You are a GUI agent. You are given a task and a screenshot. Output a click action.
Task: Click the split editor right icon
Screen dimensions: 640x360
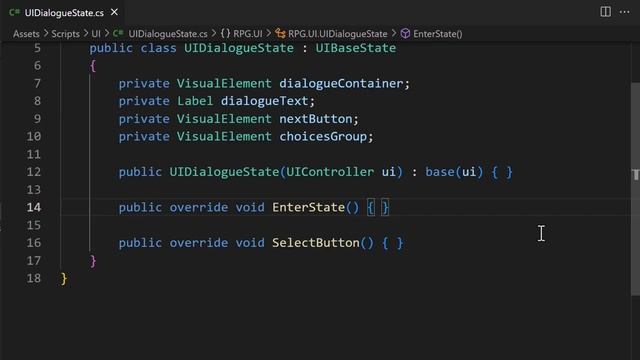(605, 11)
